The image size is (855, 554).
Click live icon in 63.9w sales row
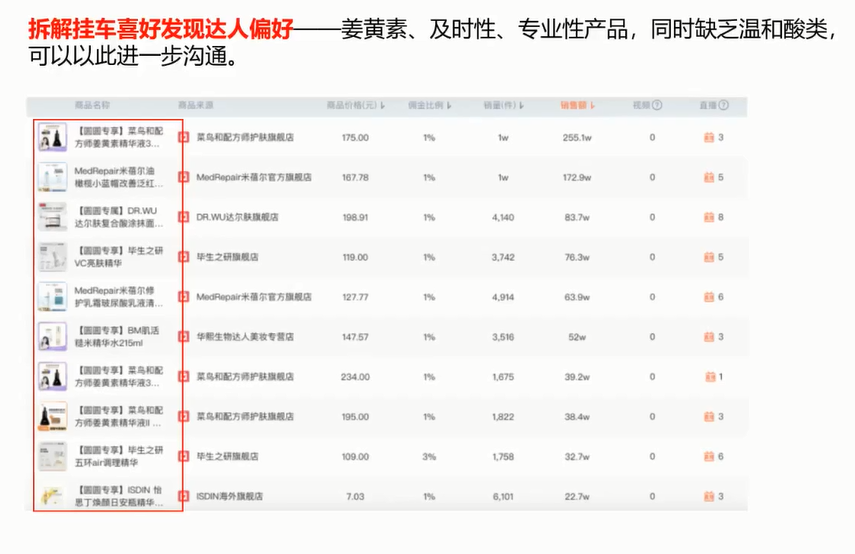click(709, 297)
